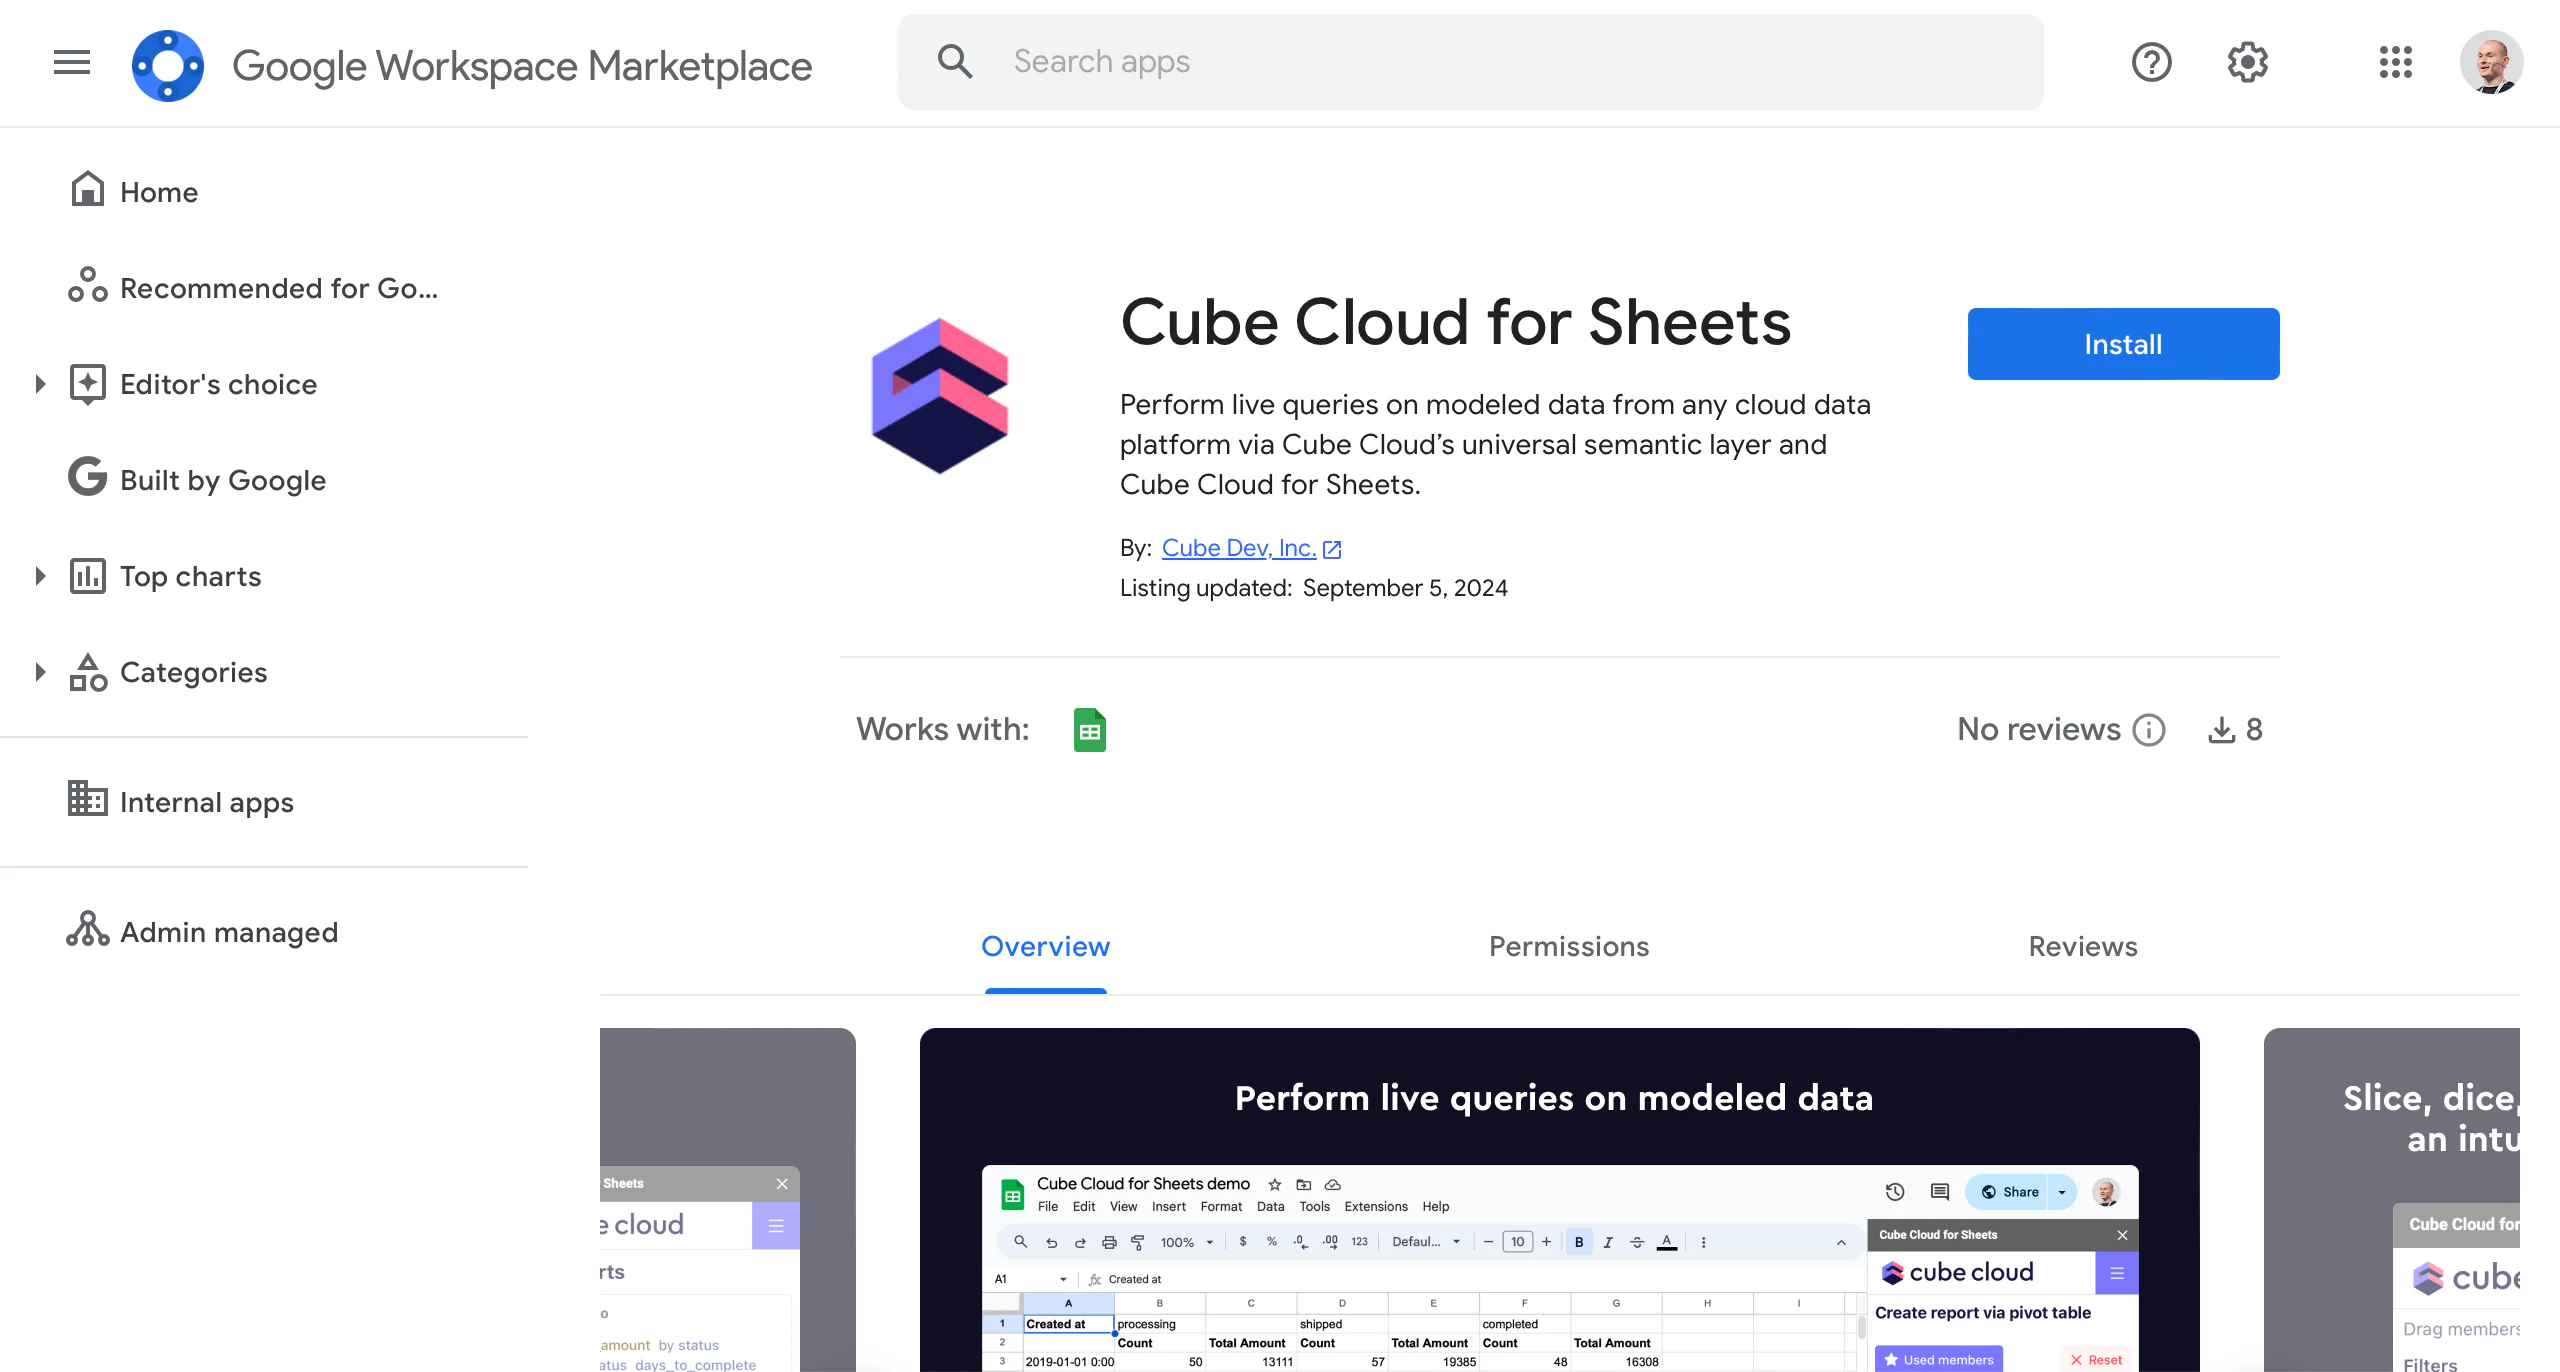The width and height of the screenshot is (2560, 1372).
Task: Go to Built by Google
Action: click(222, 480)
